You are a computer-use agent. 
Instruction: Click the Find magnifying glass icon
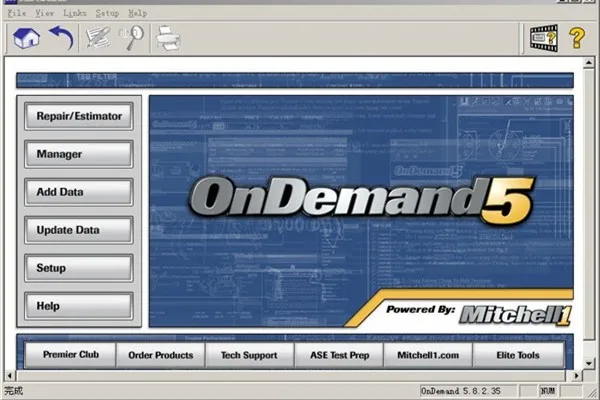click(x=131, y=38)
